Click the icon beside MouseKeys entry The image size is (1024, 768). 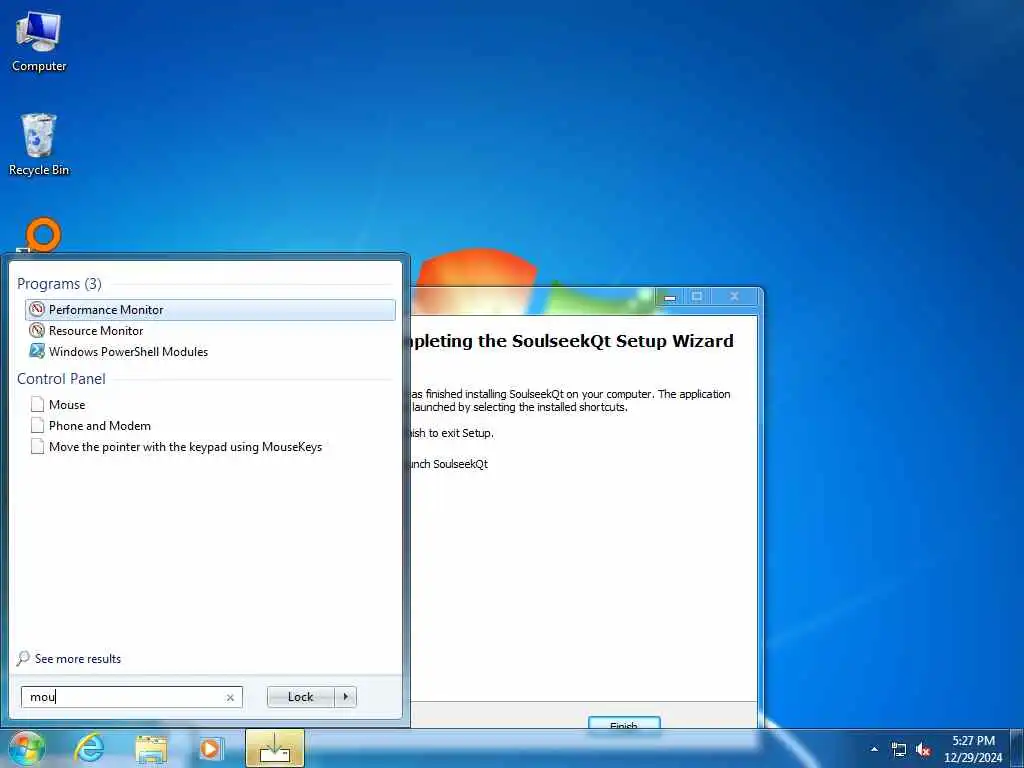37,447
